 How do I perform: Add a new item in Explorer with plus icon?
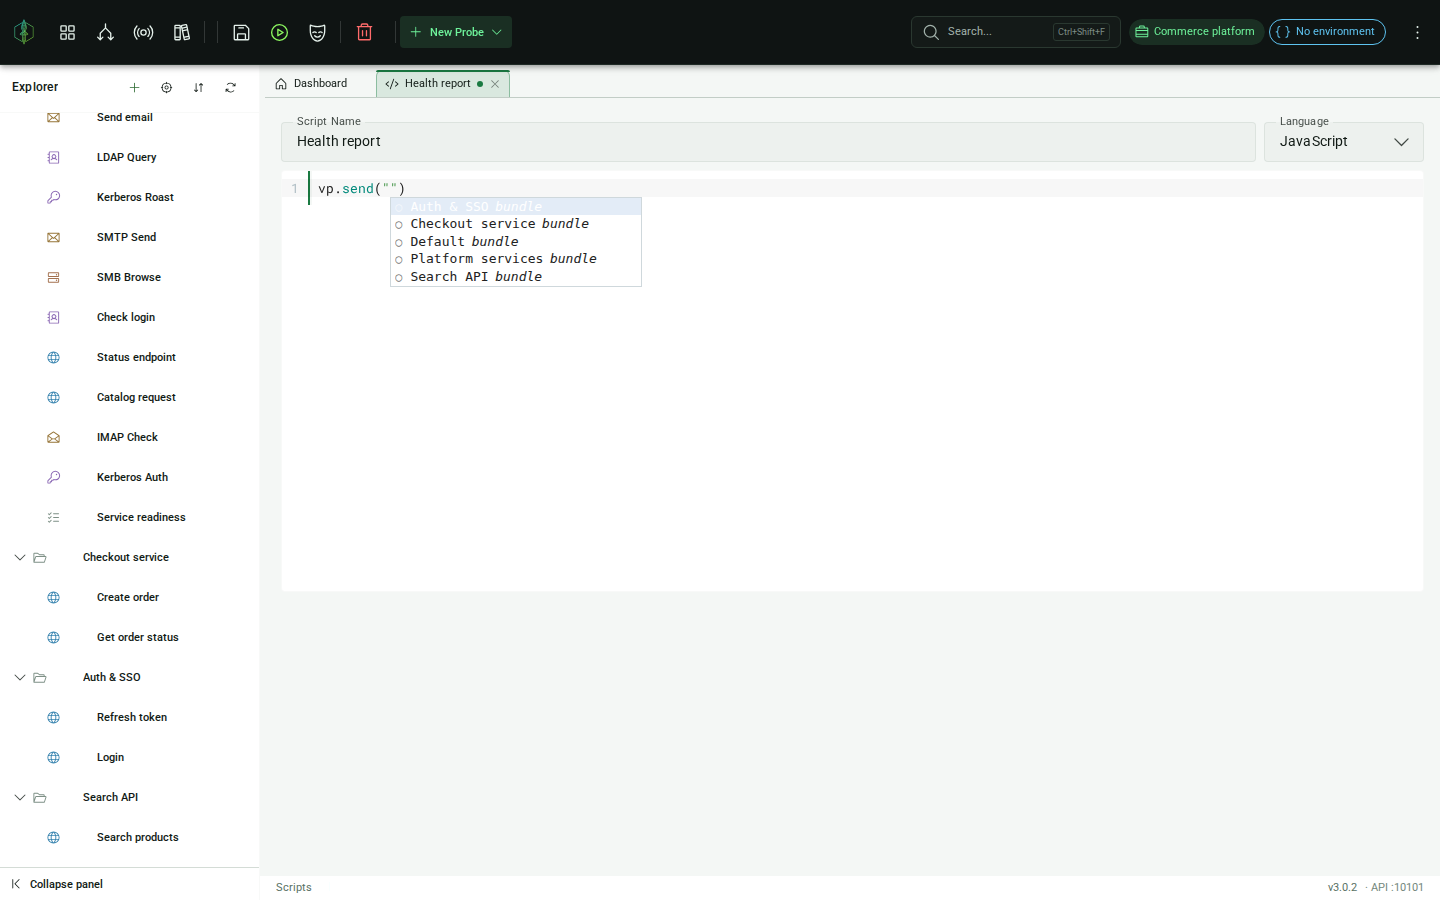click(x=134, y=87)
